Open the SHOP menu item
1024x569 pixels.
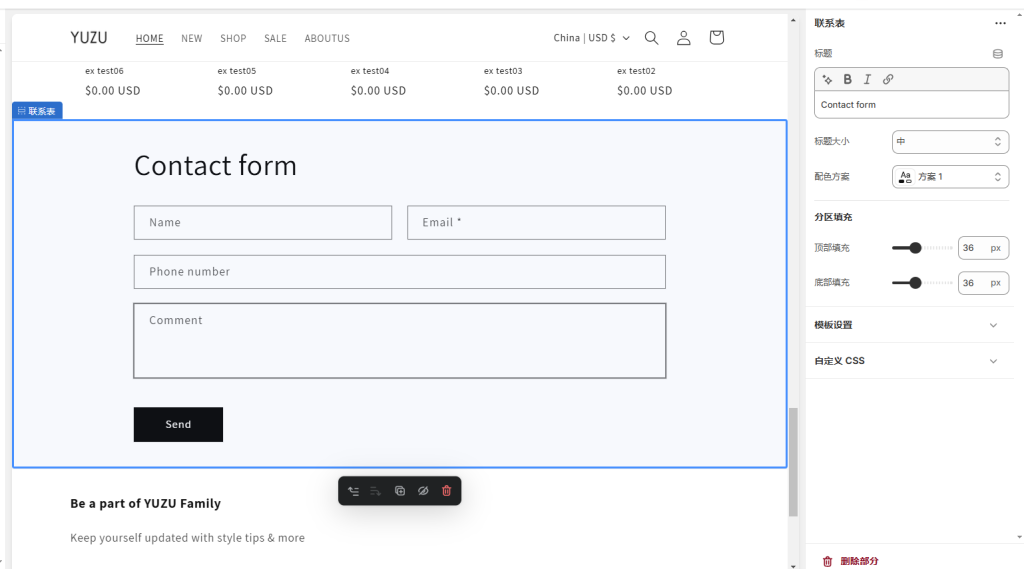(x=233, y=39)
